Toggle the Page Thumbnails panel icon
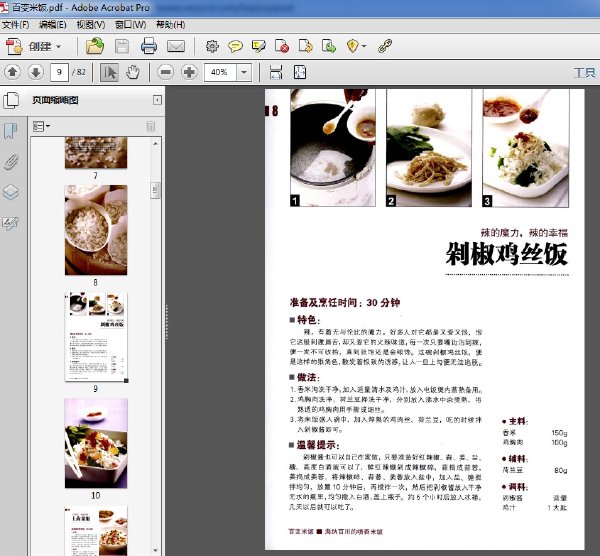This screenshot has width=600, height=556. click(x=11, y=100)
